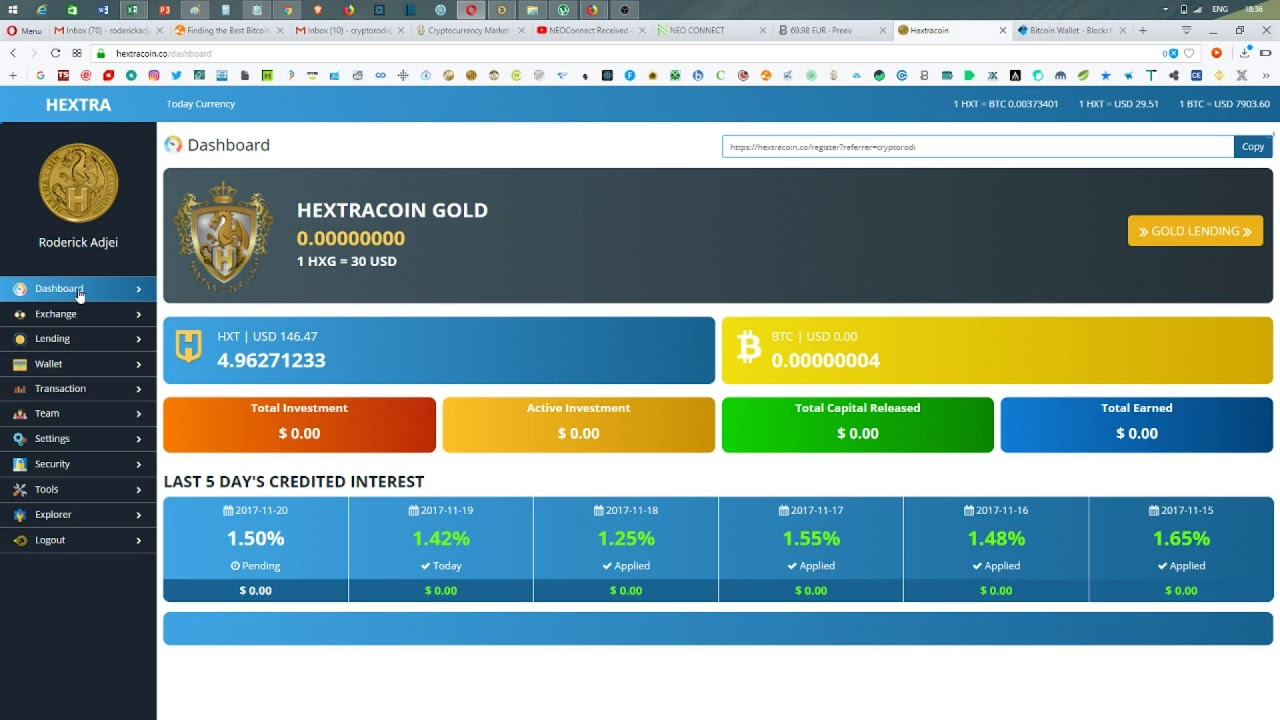1280x720 pixels.
Task: Expand the Tools menu chevron
Action: click(x=139, y=490)
